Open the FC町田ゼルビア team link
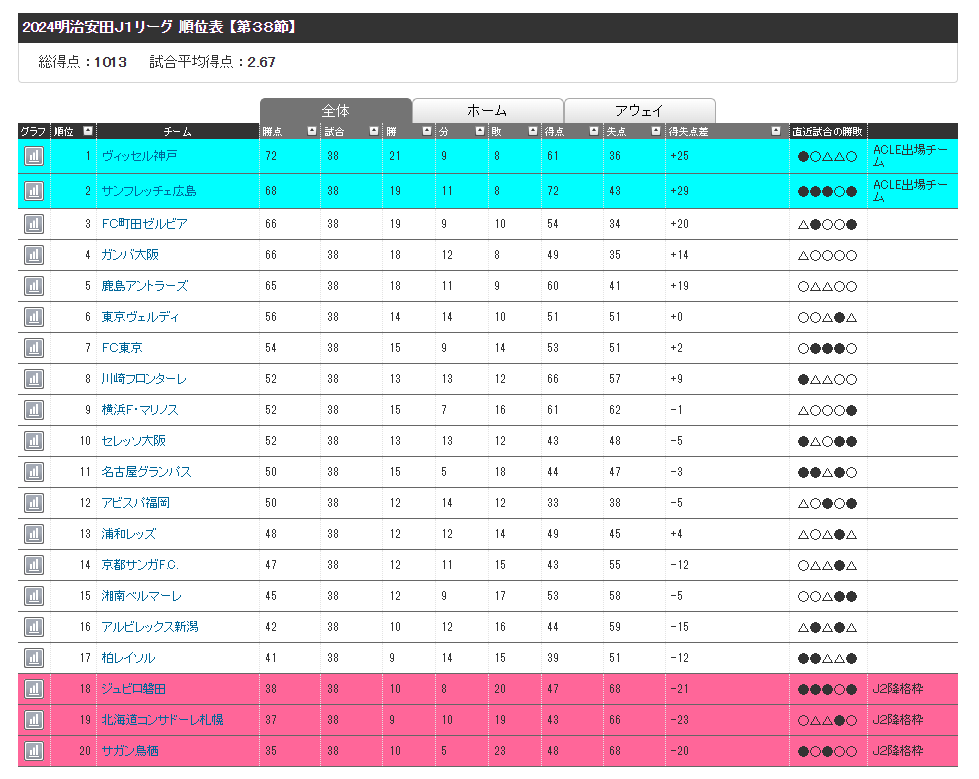Screen dimensions: 979x779 tap(144, 224)
